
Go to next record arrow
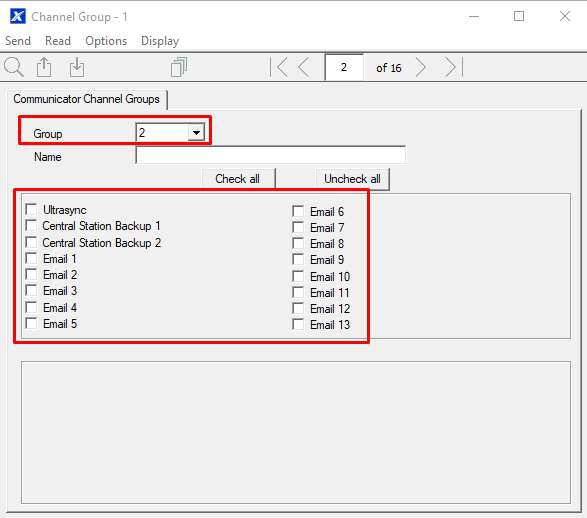[421, 67]
